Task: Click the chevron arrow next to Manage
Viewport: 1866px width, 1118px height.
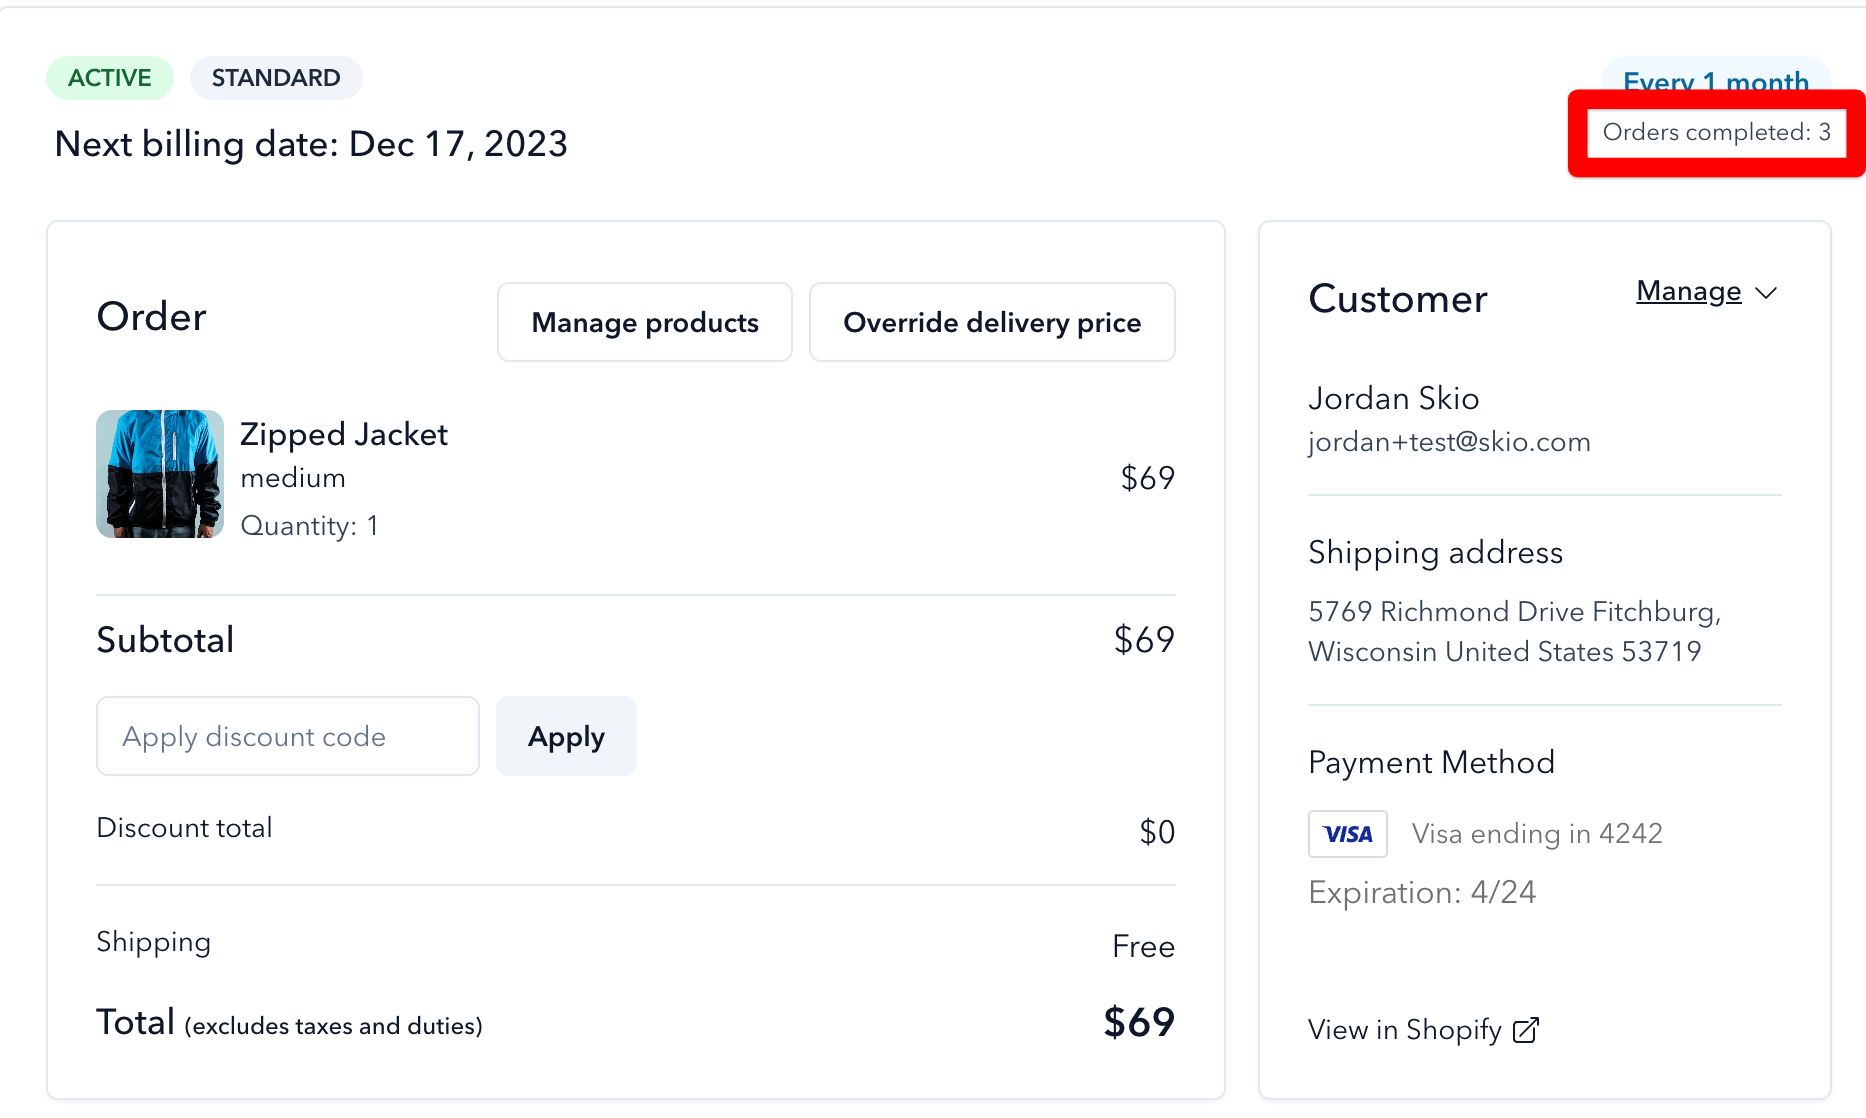Action: coord(1766,293)
